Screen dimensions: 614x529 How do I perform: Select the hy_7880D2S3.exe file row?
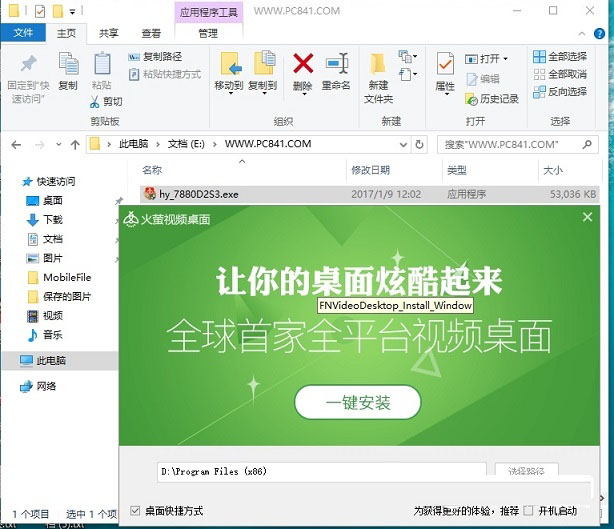(x=369, y=194)
